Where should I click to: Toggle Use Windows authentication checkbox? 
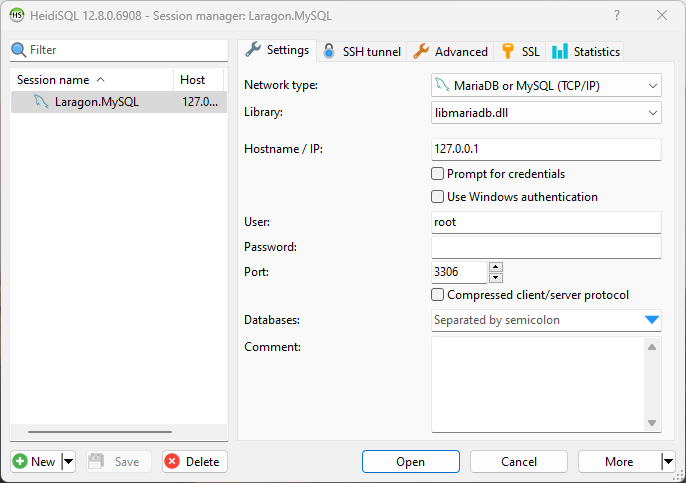(x=438, y=197)
